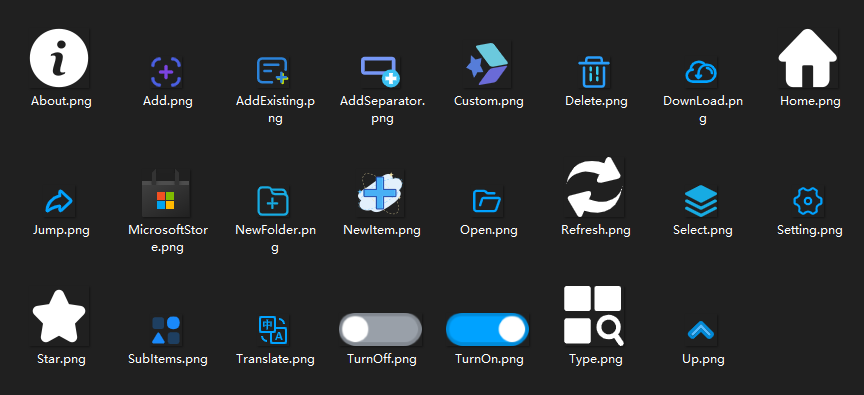
Task: Click the Home.png house icon
Action: pyautogui.click(x=808, y=58)
